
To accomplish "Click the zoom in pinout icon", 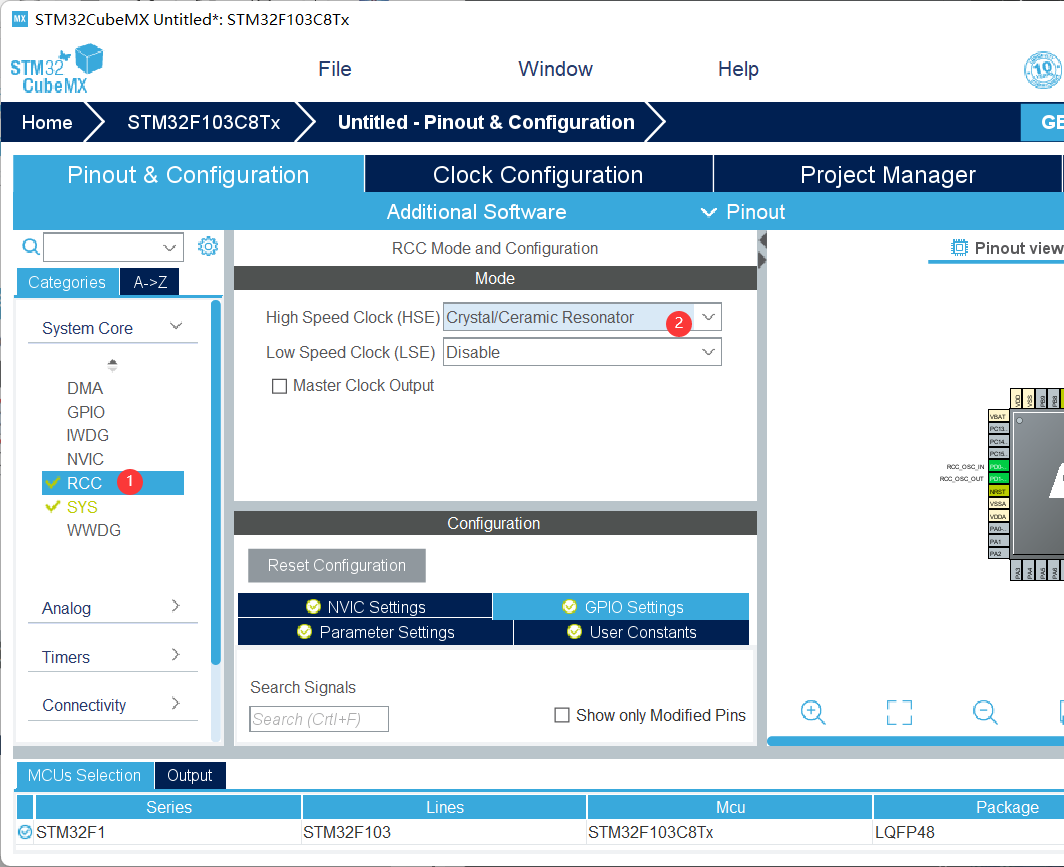I will pyautogui.click(x=812, y=712).
